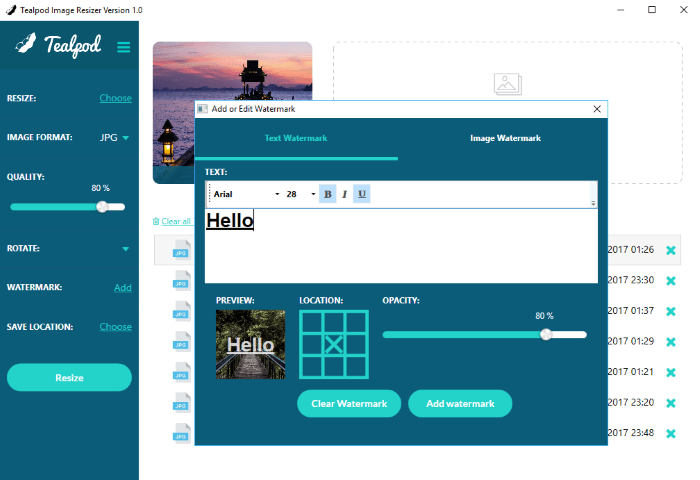Click the Clear Watermark button
The height and width of the screenshot is (480, 700).
(349, 404)
